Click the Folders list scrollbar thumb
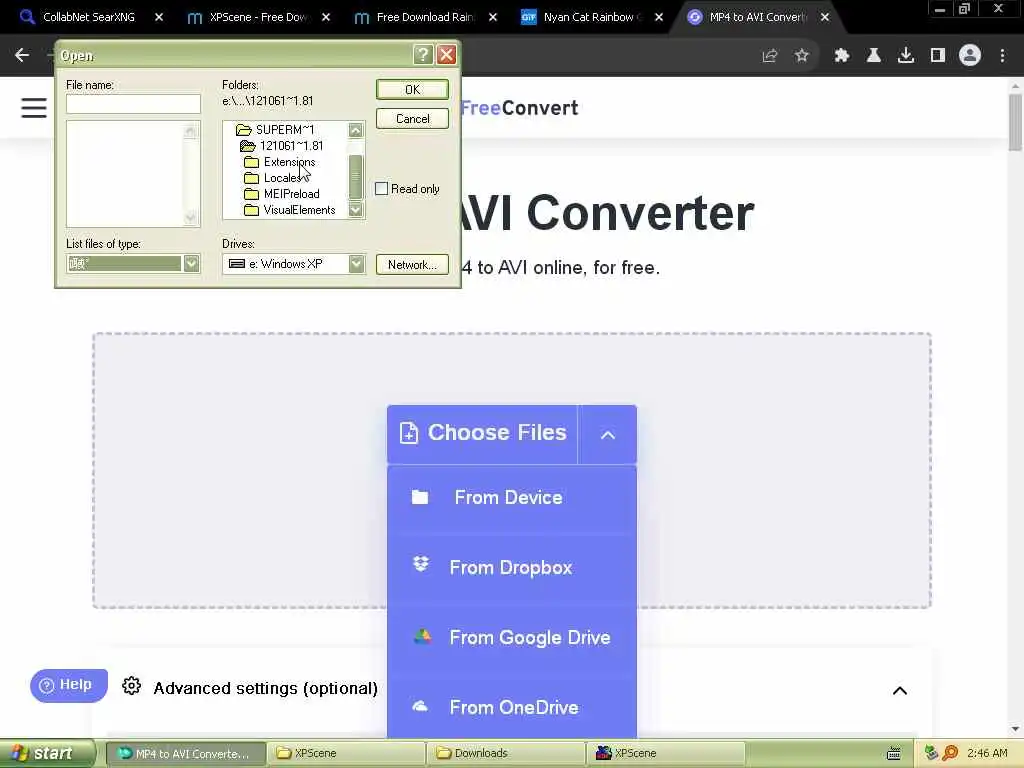Image resolution: width=1024 pixels, height=768 pixels. pyautogui.click(x=356, y=176)
